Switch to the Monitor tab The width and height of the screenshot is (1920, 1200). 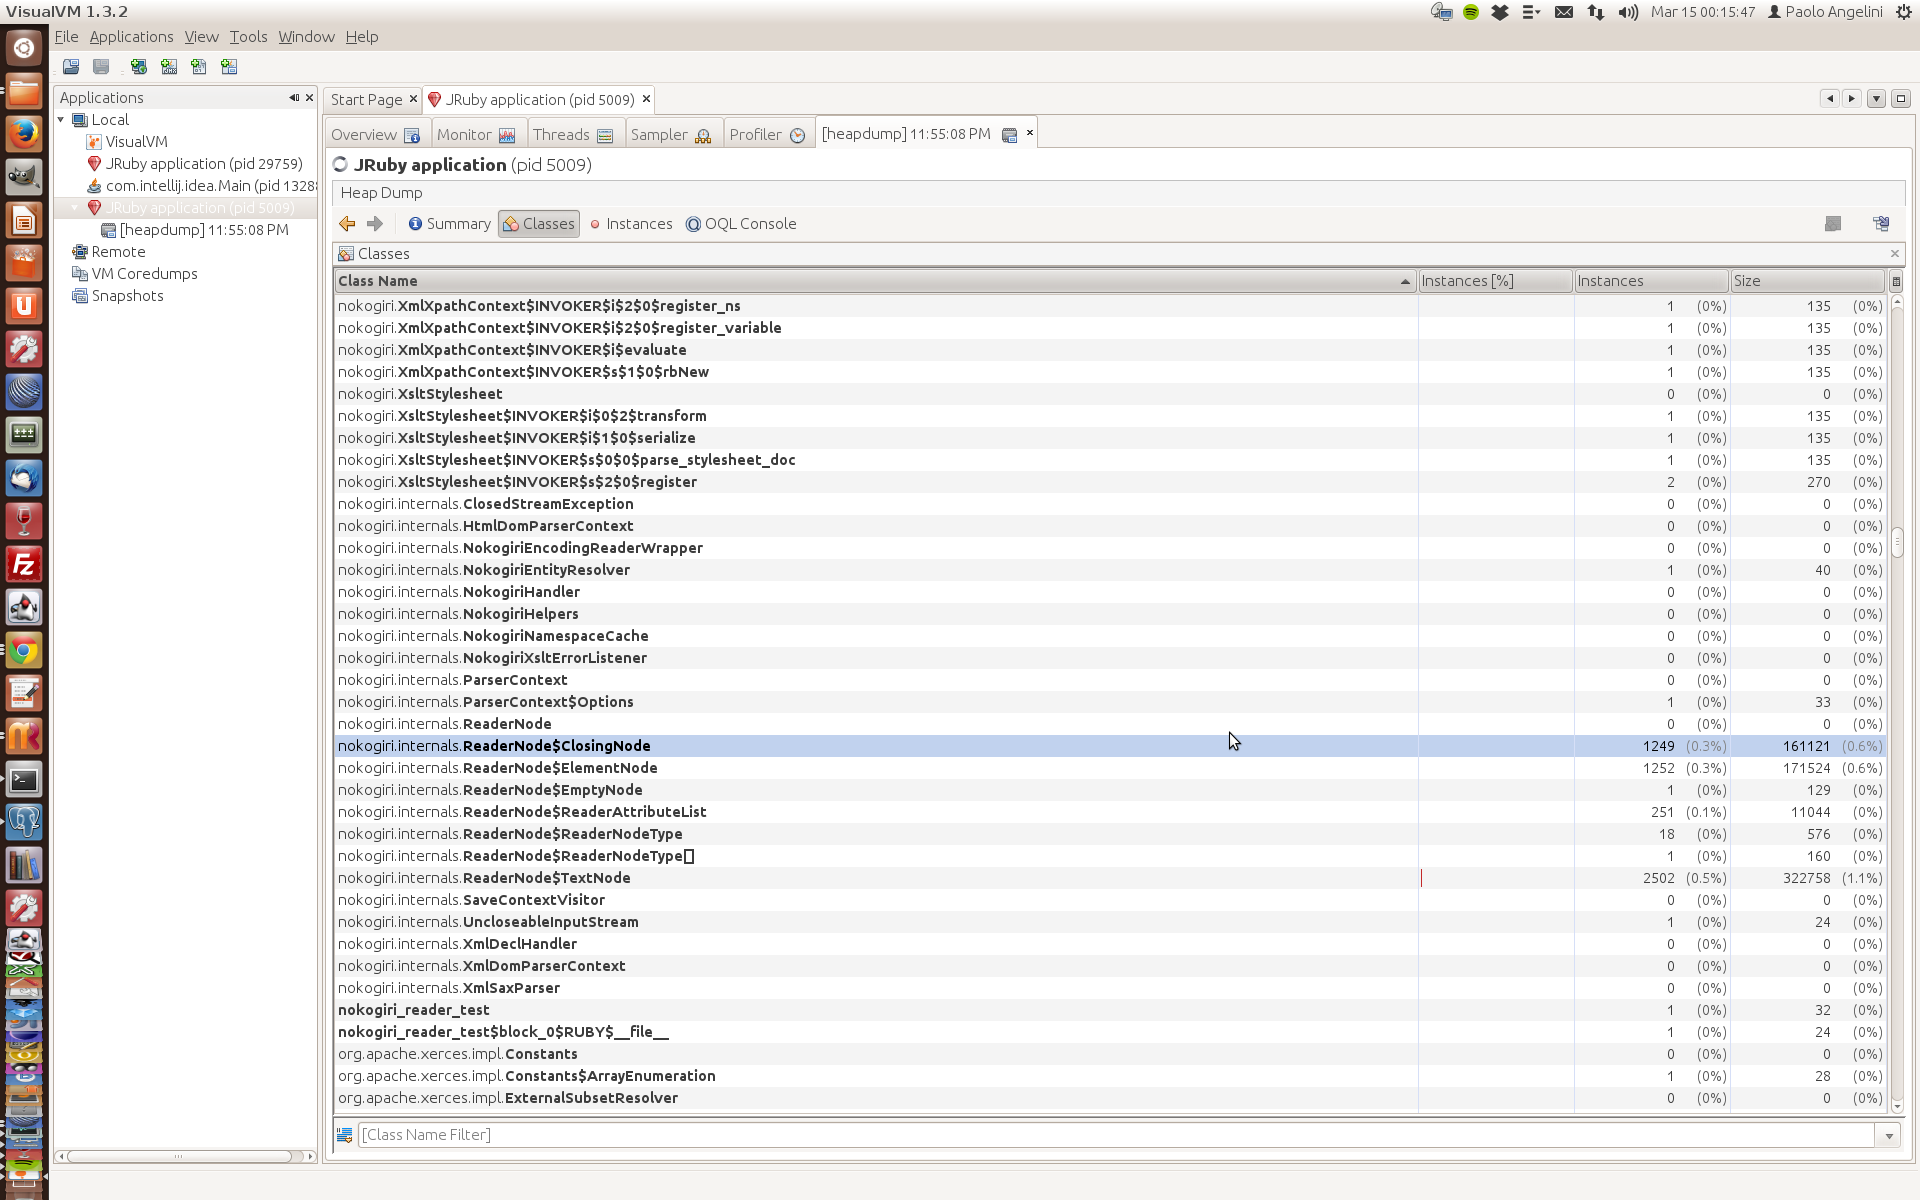coord(476,135)
